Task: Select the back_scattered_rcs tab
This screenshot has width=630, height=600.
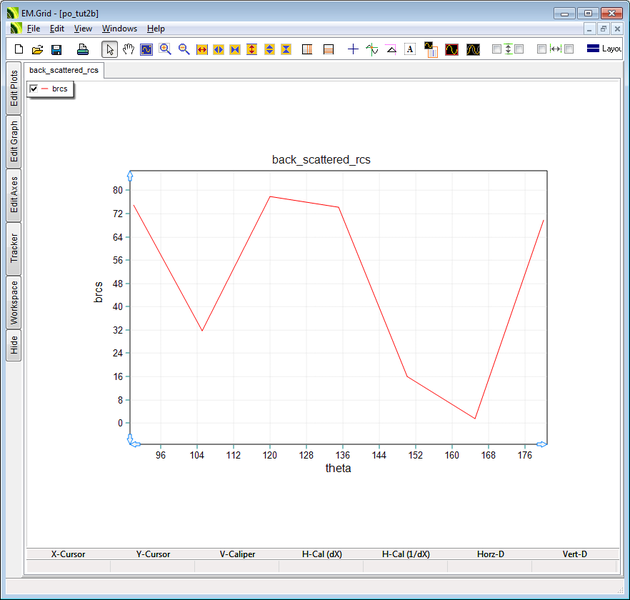Action: pos(63,70)
